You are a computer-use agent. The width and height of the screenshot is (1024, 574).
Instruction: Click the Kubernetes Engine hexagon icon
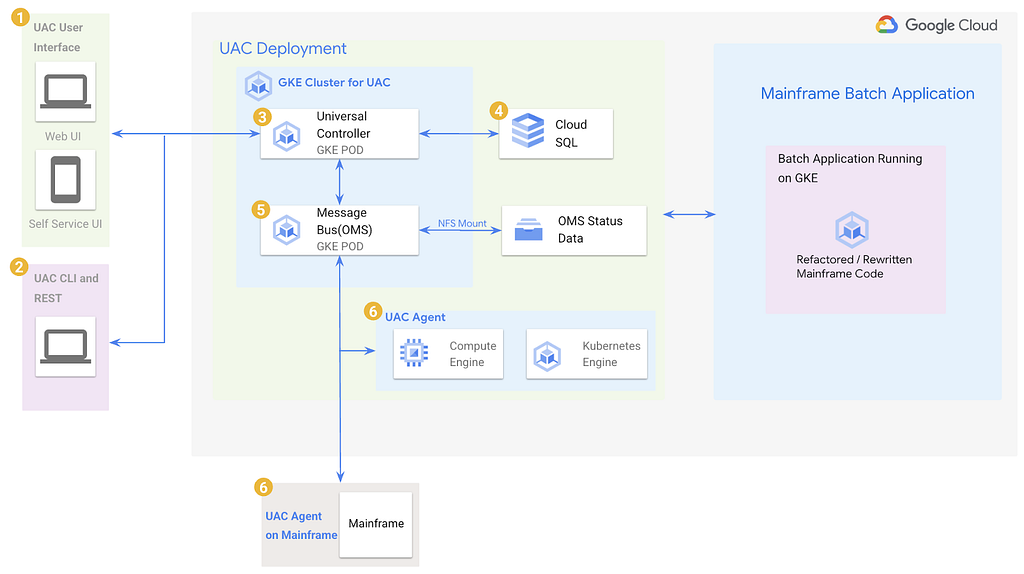click(x=547, y=356)
